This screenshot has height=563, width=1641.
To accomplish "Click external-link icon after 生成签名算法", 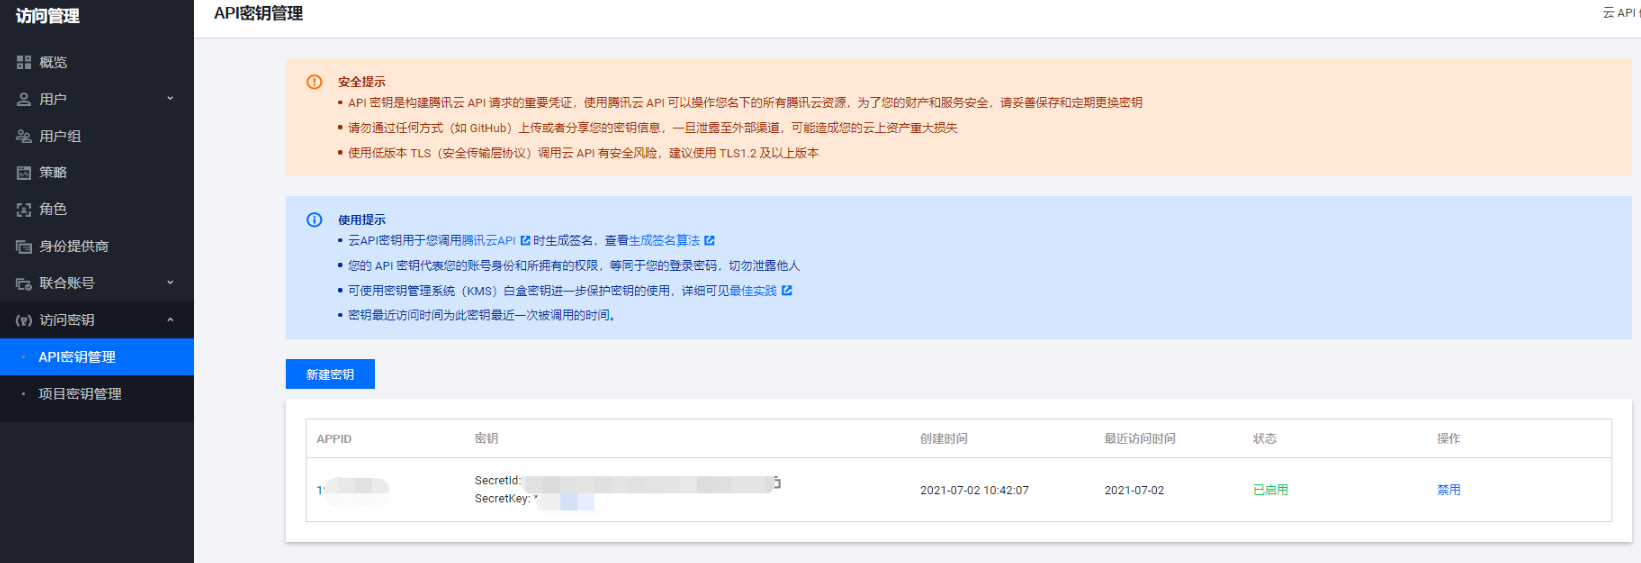I will pyautogui.click(x=709, y=241).
